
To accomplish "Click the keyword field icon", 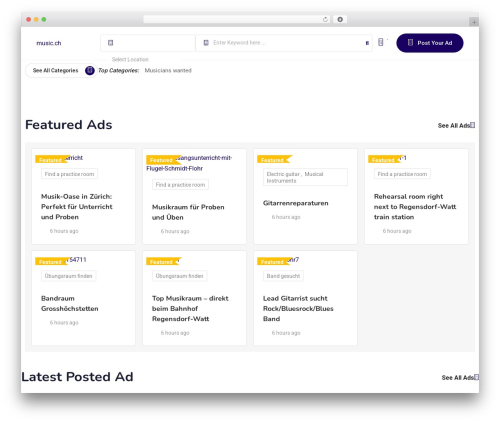I will coord(206,43).
